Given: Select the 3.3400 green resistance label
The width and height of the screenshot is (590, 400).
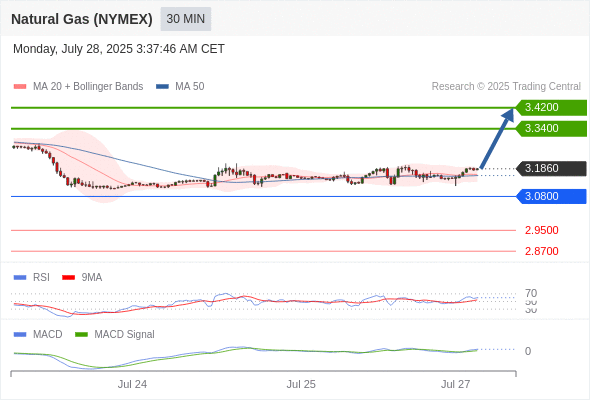Looking at the screenshot, I should pos(551,129).
